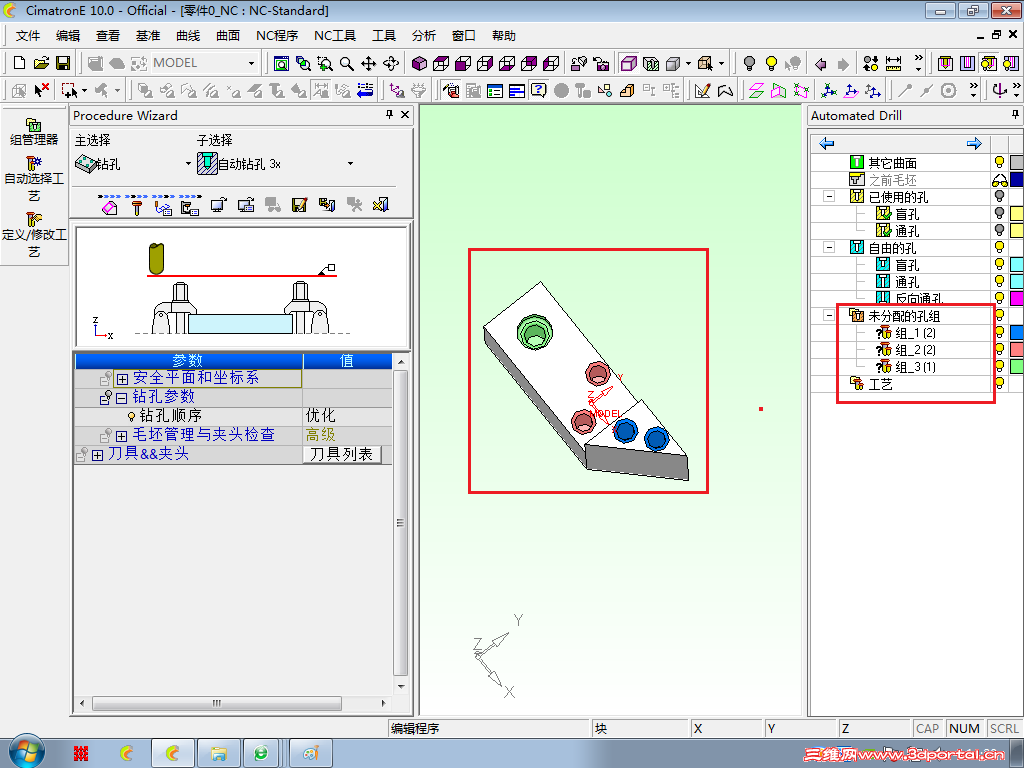
Task: Open the 文件 menu
Action: click(28, 35)
